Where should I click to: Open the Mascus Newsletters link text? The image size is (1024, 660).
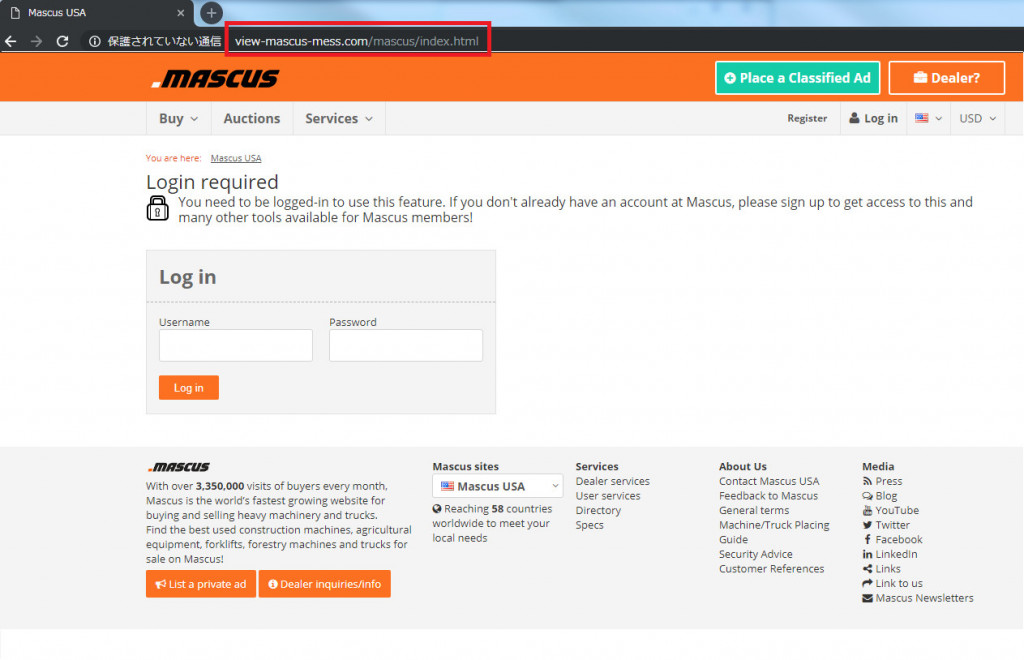pos(925,598)
